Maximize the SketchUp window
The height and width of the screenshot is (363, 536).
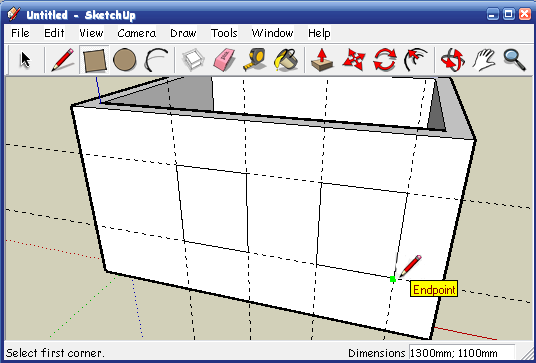[x=509, y=14]
